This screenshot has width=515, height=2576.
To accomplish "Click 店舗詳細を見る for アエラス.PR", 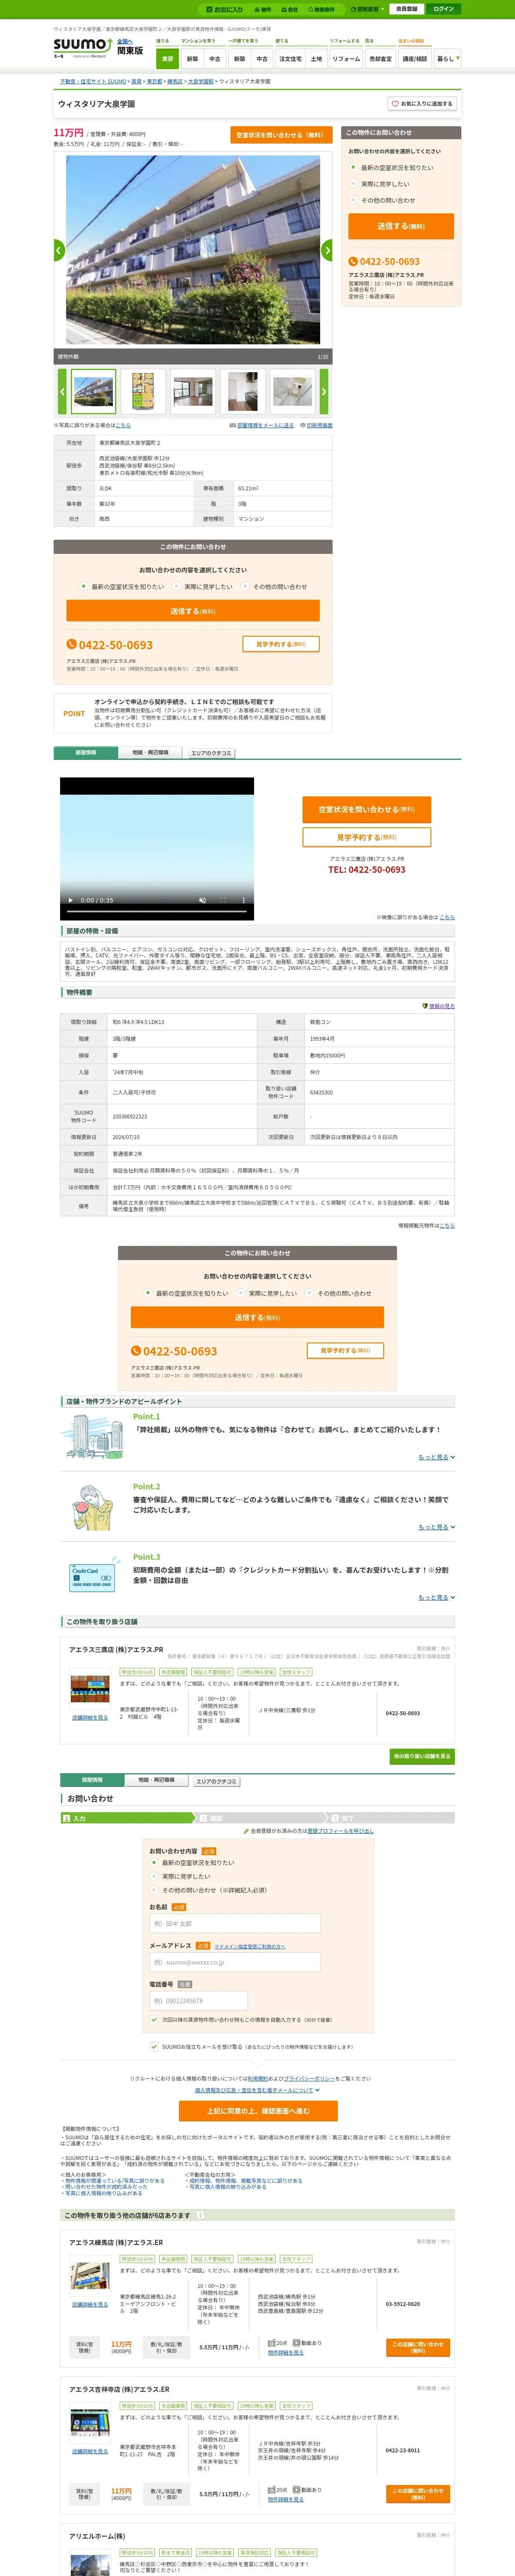I will (x=90, y=1718).
